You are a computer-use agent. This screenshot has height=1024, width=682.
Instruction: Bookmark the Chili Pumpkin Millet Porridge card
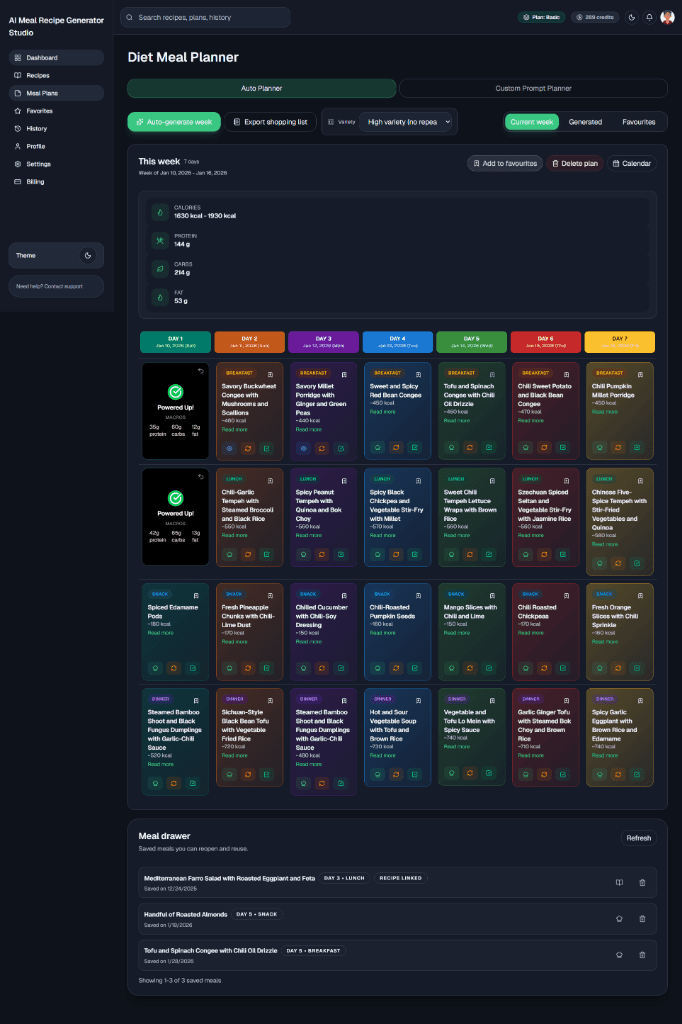point(640,375)
